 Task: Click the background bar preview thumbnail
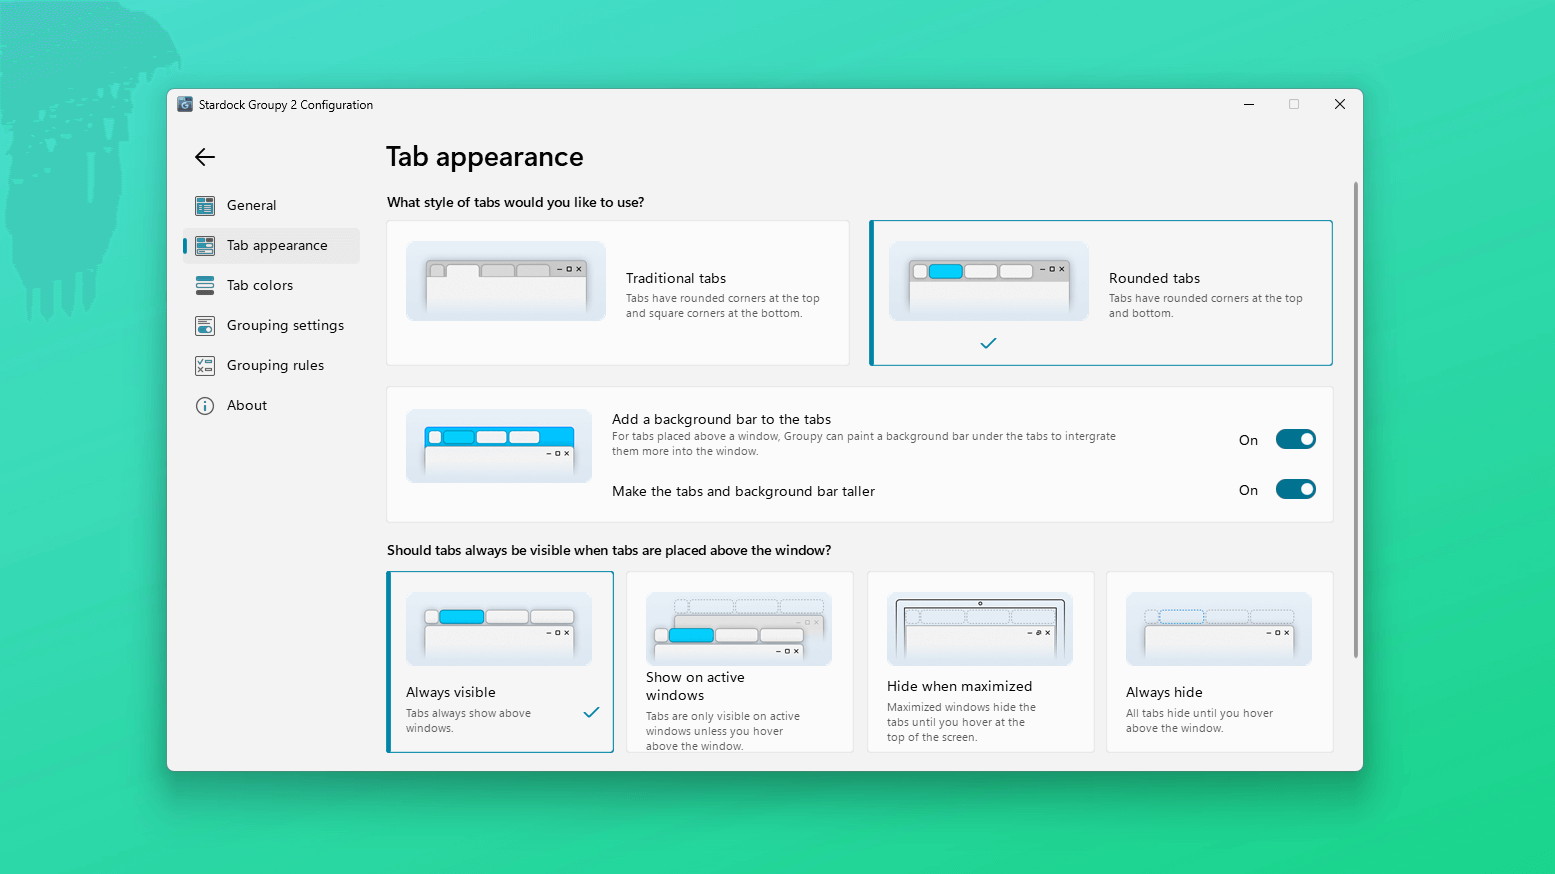click(499, 446)
